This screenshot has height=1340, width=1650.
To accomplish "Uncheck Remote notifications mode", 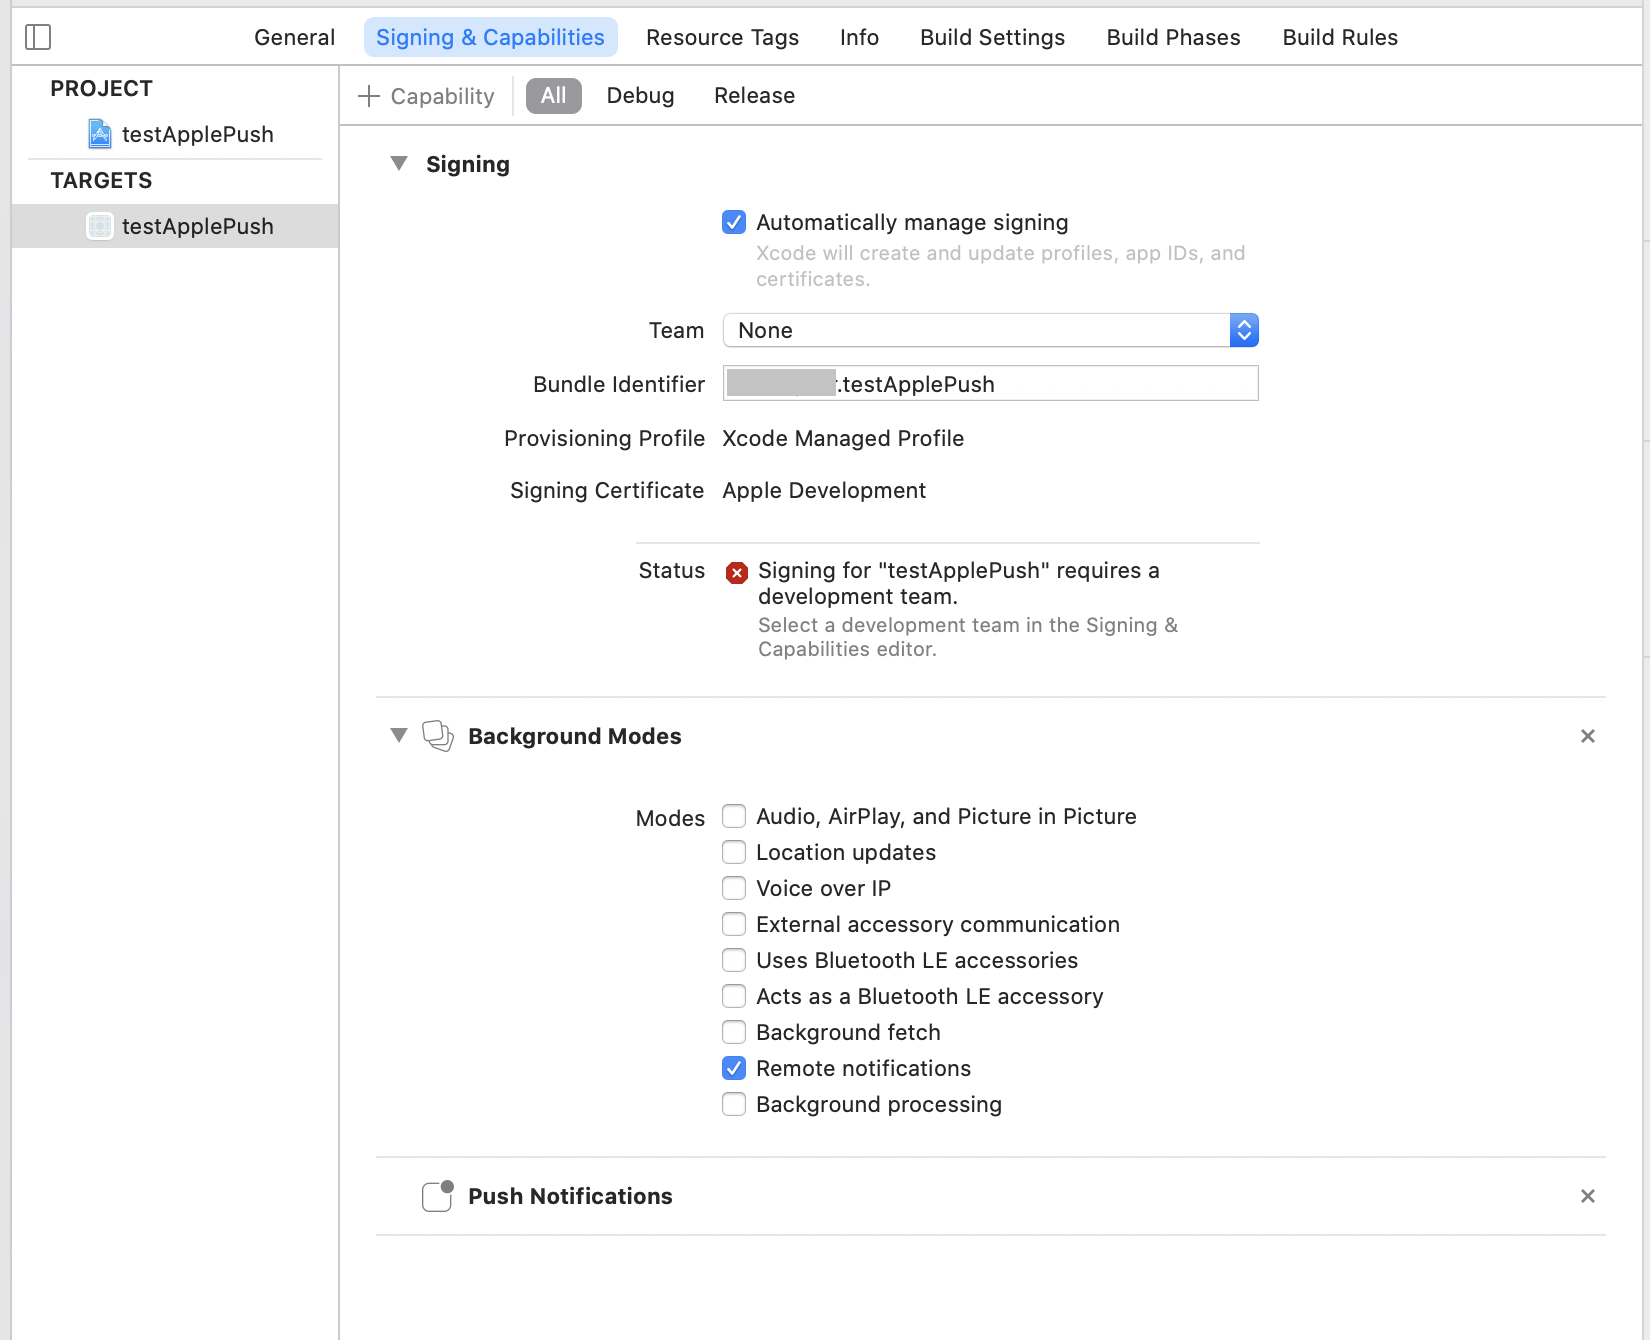I will click(x=734, y=1068).
